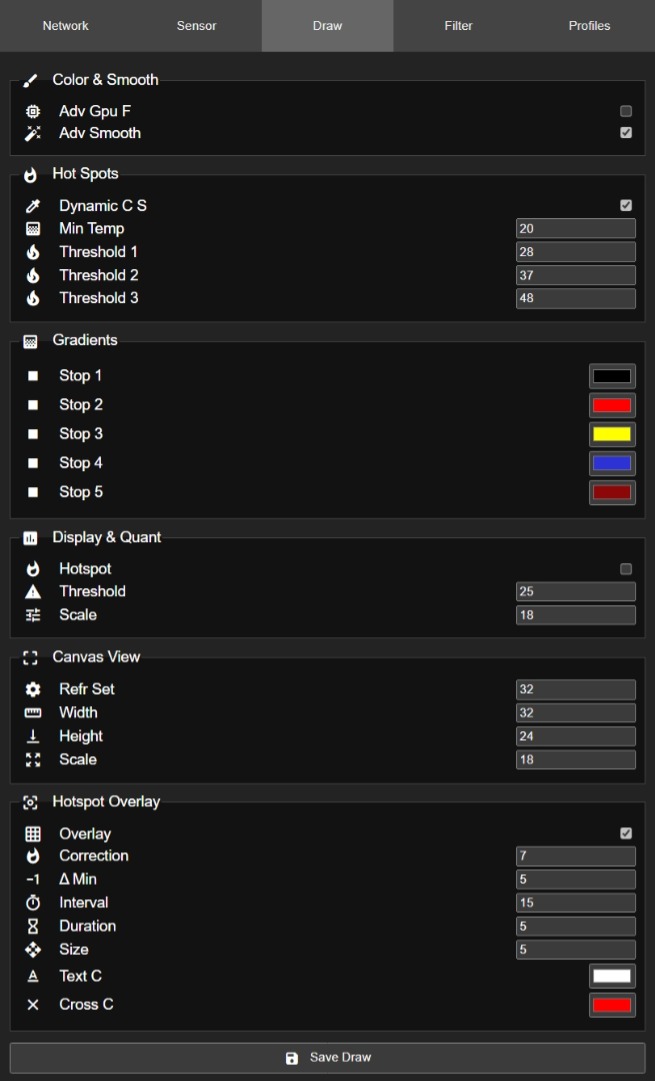This screenshot has height=1081, width=655.
Task: Enable the Hotspot checkbox in Display & Quant
Action: (626, 569)
